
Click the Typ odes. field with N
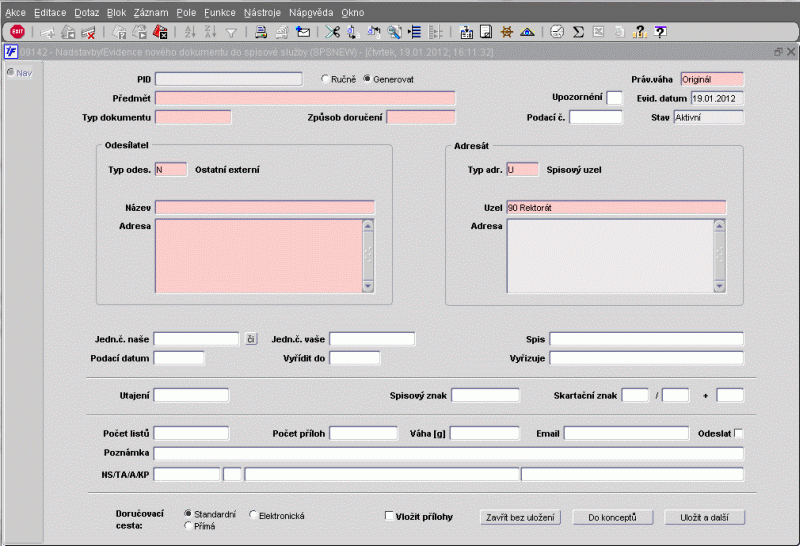pyautogui.click(x=171, y=169)
